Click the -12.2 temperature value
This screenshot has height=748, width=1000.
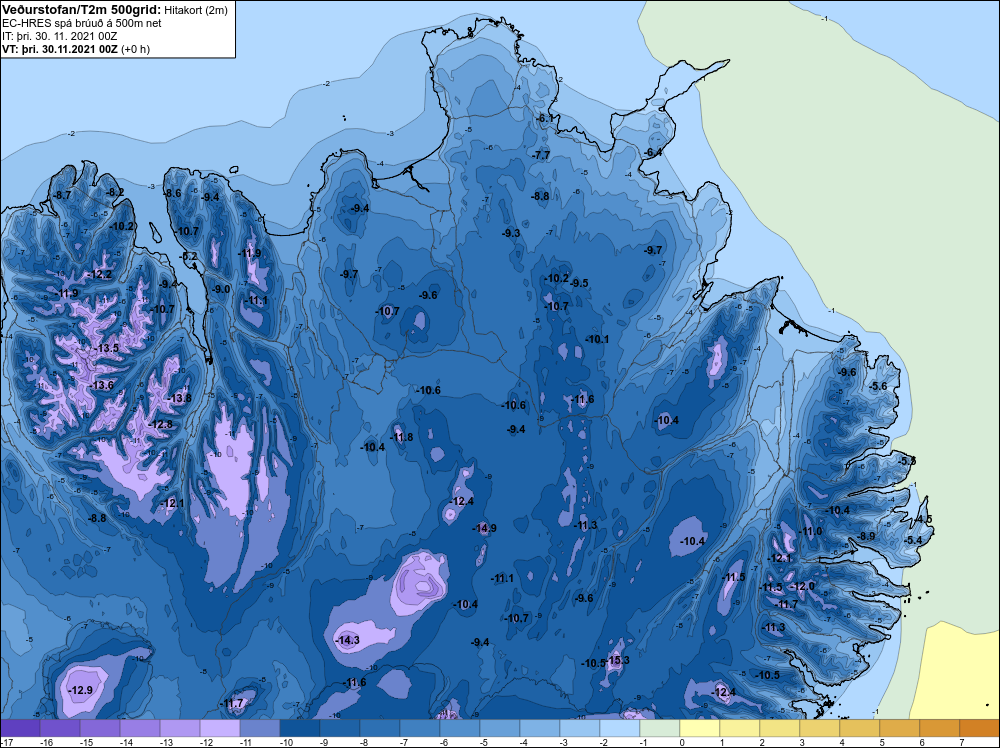(x=100, y=274)
